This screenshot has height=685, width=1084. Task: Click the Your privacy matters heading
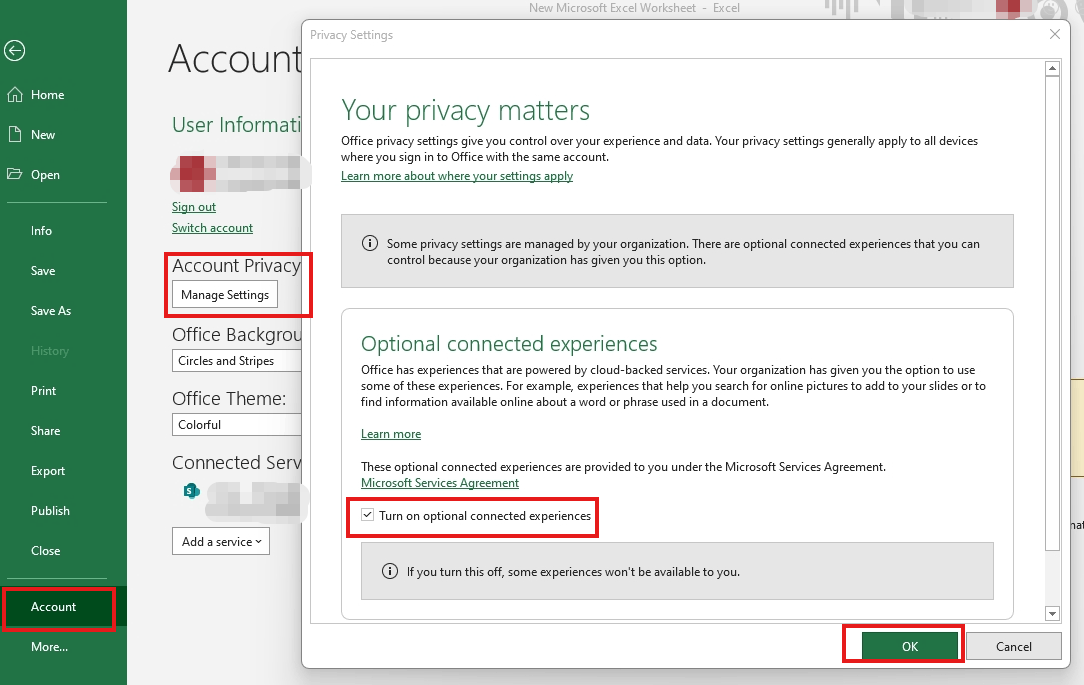coord(465,110)
